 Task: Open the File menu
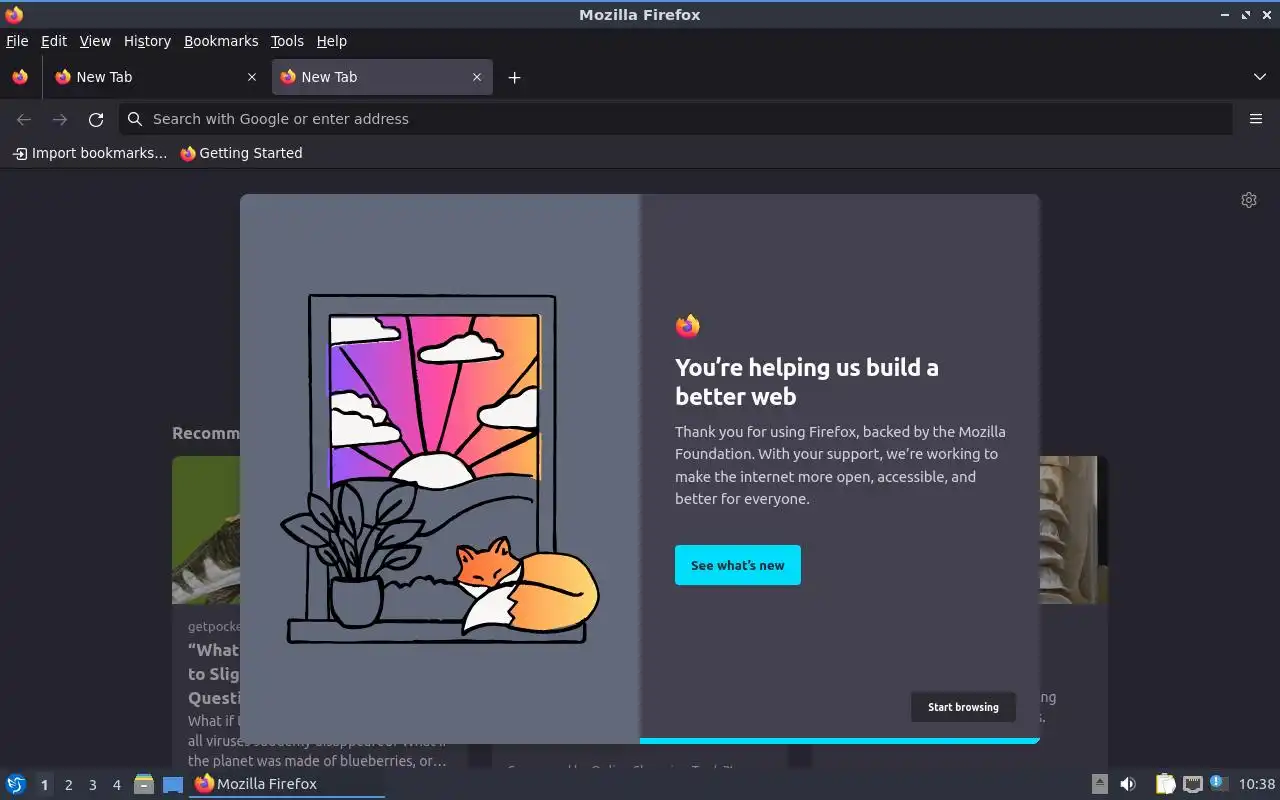click(17, 41)
